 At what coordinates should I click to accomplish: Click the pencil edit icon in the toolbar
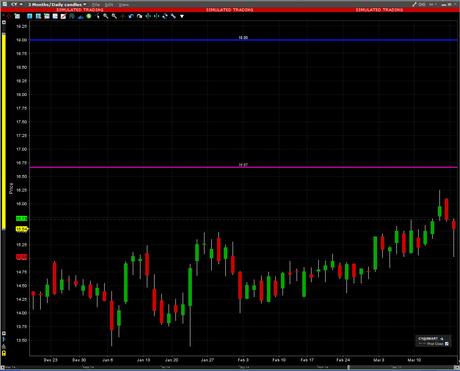pos(63,16)
